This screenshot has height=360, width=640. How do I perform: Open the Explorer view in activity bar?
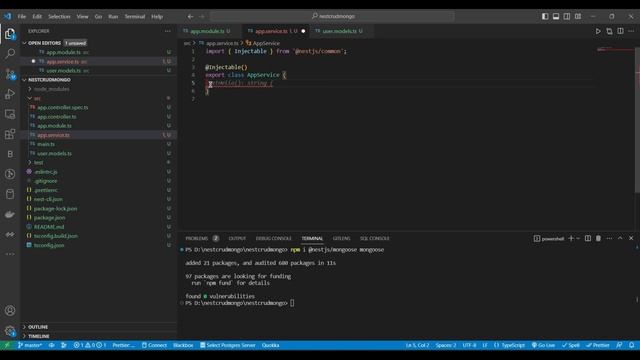pos(10,33)
